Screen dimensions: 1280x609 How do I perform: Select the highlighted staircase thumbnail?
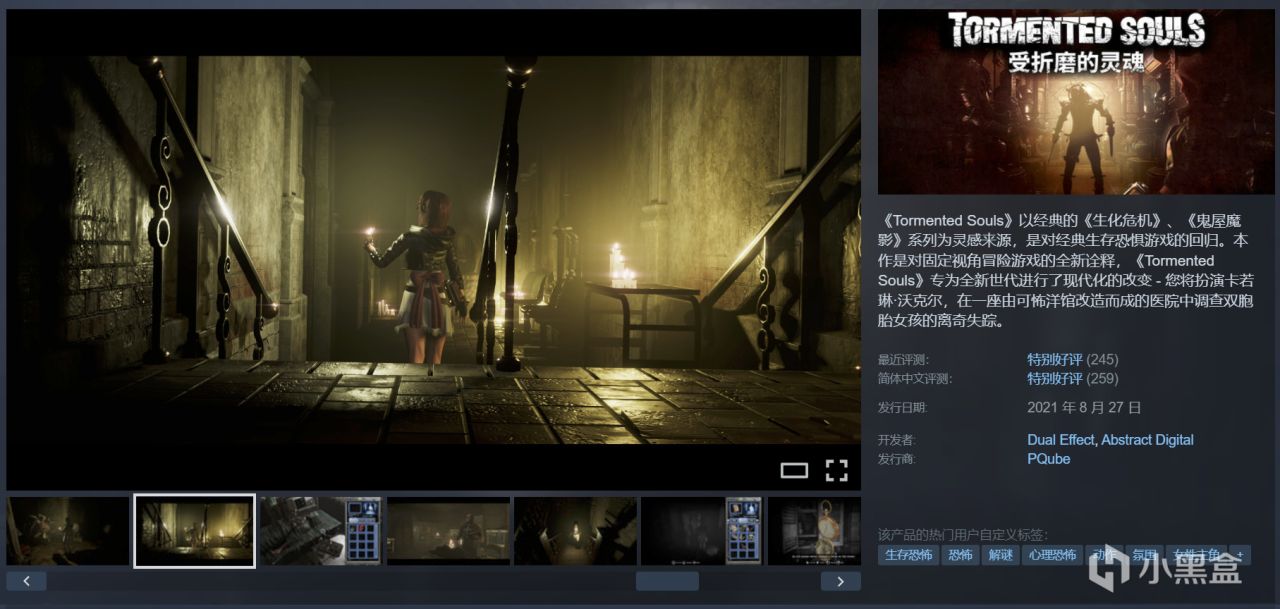pyautogui.click(x=194, y=531)
